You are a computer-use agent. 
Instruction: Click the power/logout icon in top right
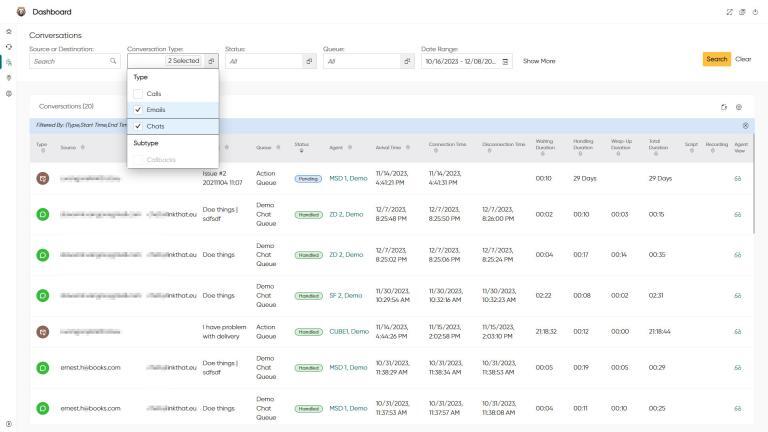[x=756, y=12]
